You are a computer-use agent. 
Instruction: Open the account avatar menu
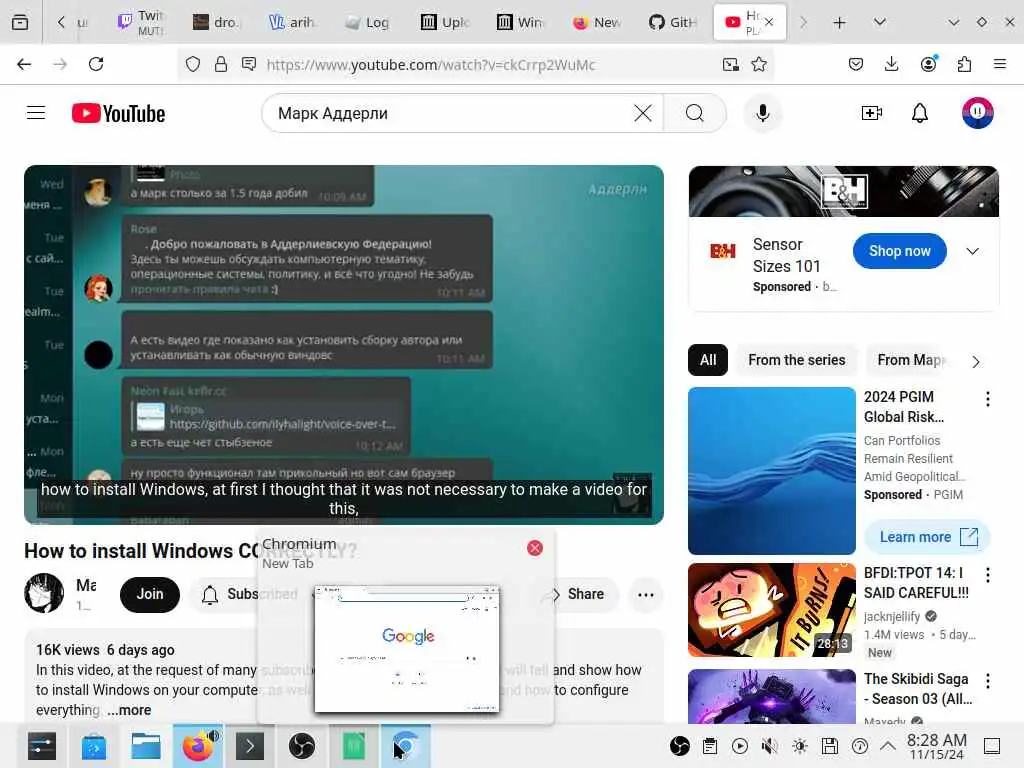click(x=977, y=113)
